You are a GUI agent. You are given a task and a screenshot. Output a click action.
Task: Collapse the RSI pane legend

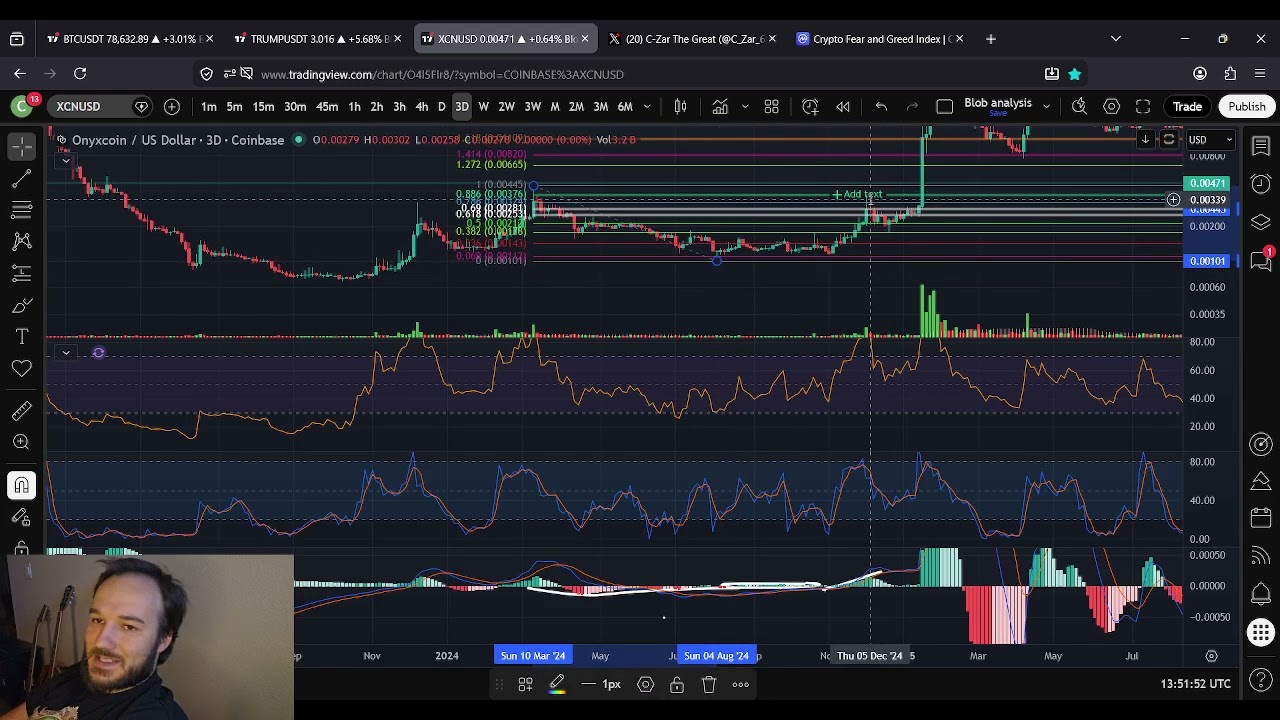(x=65, y=352)
